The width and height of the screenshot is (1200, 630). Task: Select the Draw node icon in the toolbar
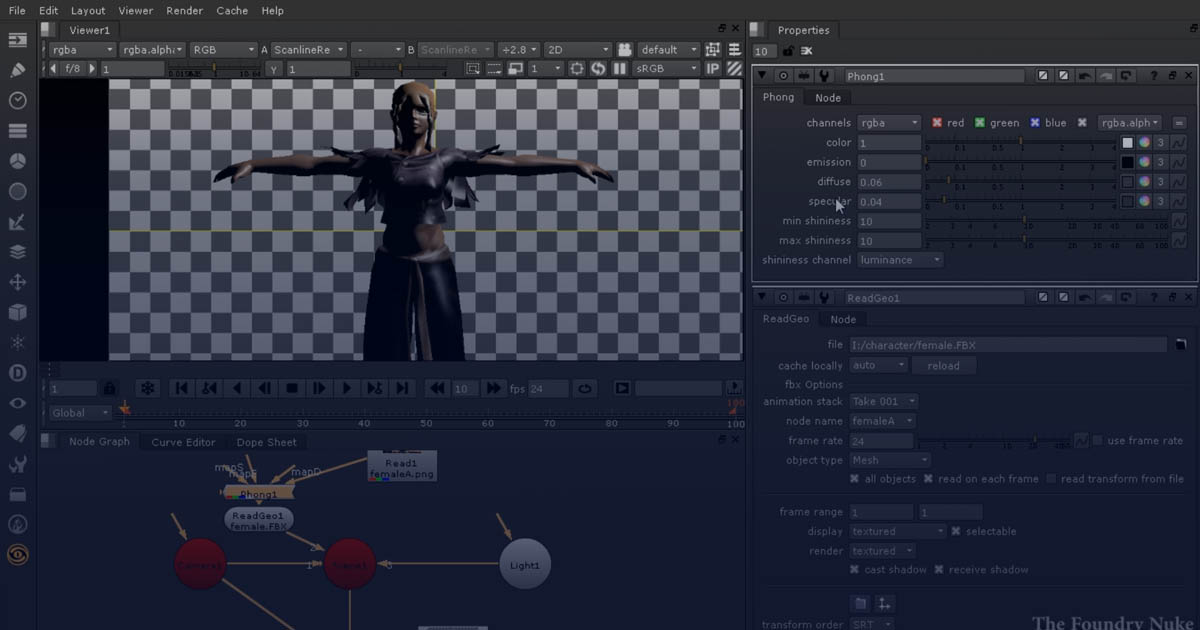pos(17,70)
